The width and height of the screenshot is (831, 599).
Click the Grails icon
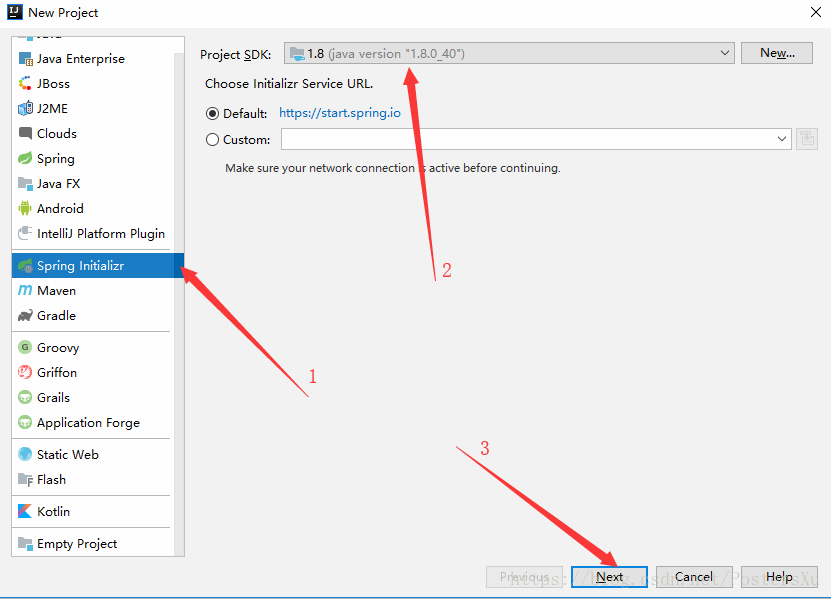point(25,397)
